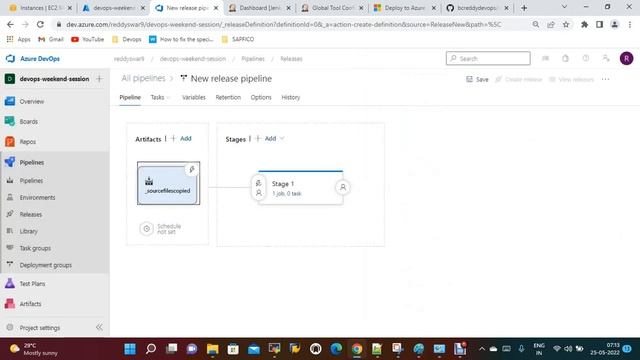Open the Add stage dropdown
This screenshot has height=360, width=640.
pos(269,139)
